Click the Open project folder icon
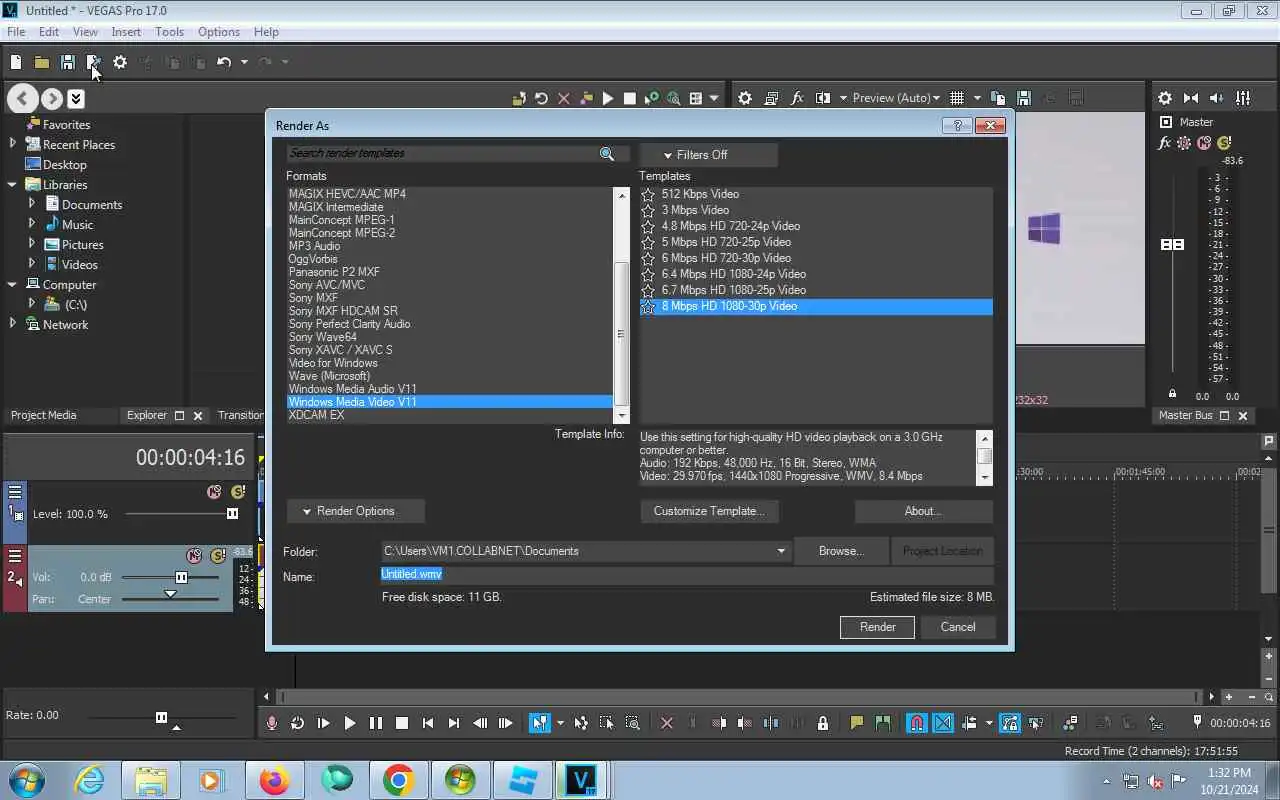Image resolution: width=1280 pixels, height=800 pixels. (x=42, y=62)
